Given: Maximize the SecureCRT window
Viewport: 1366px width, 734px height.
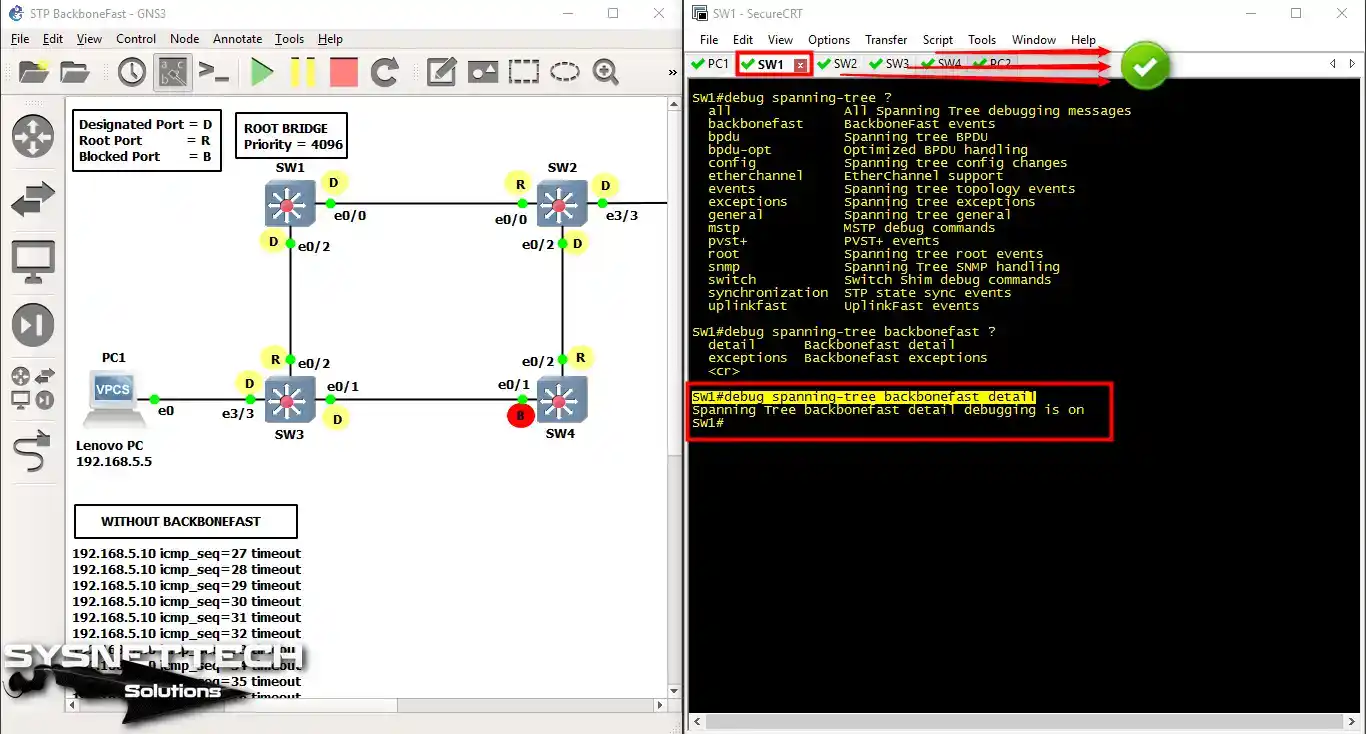Looking at the screenshot, I should [1296, 13].
